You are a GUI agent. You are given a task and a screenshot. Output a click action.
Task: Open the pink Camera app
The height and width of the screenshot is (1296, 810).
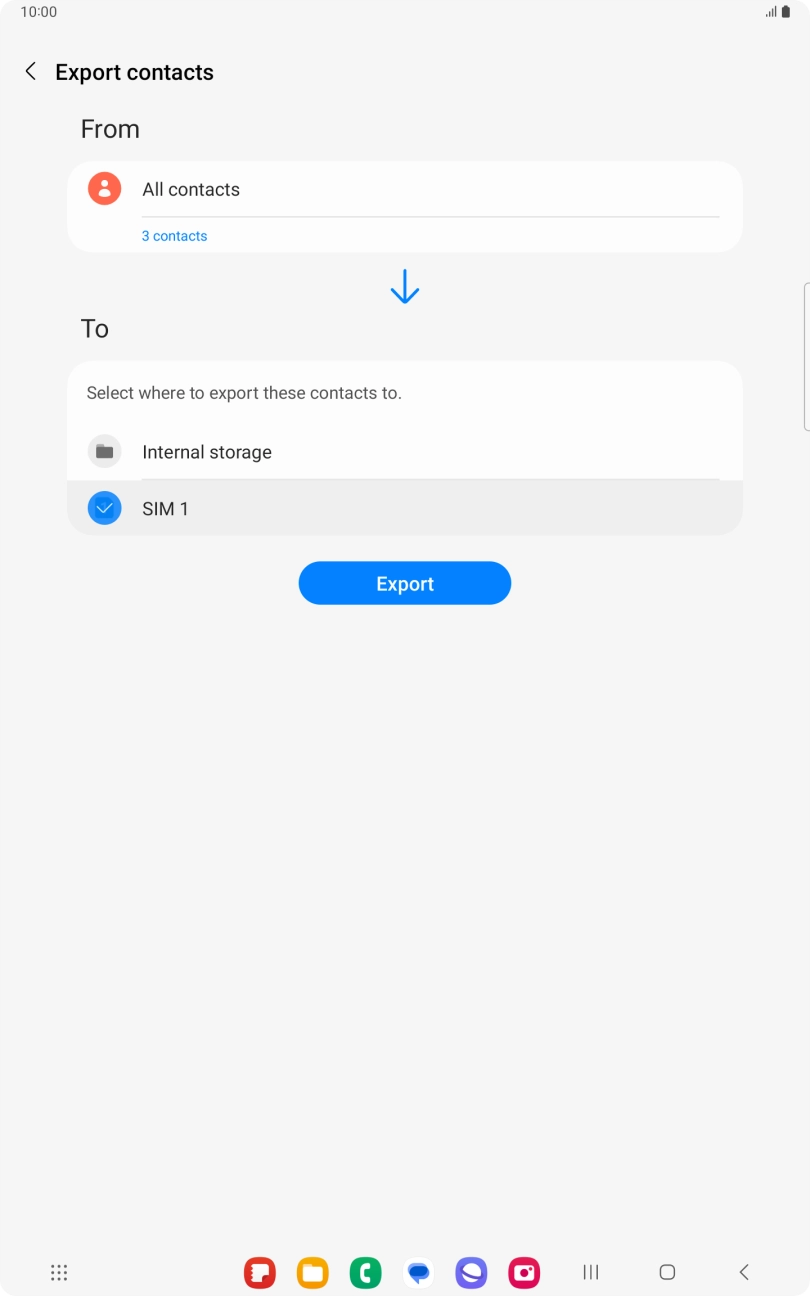pyautogui.click(x=524, y=1272)
